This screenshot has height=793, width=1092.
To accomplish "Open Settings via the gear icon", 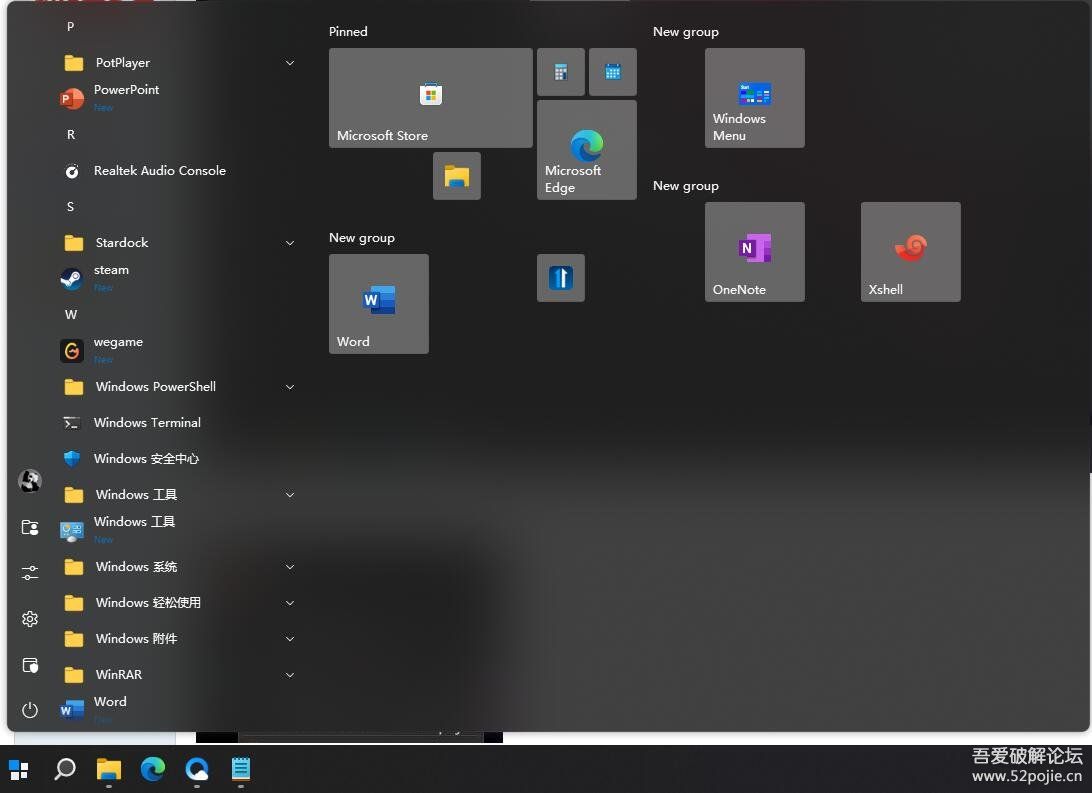I will (30, 619).
